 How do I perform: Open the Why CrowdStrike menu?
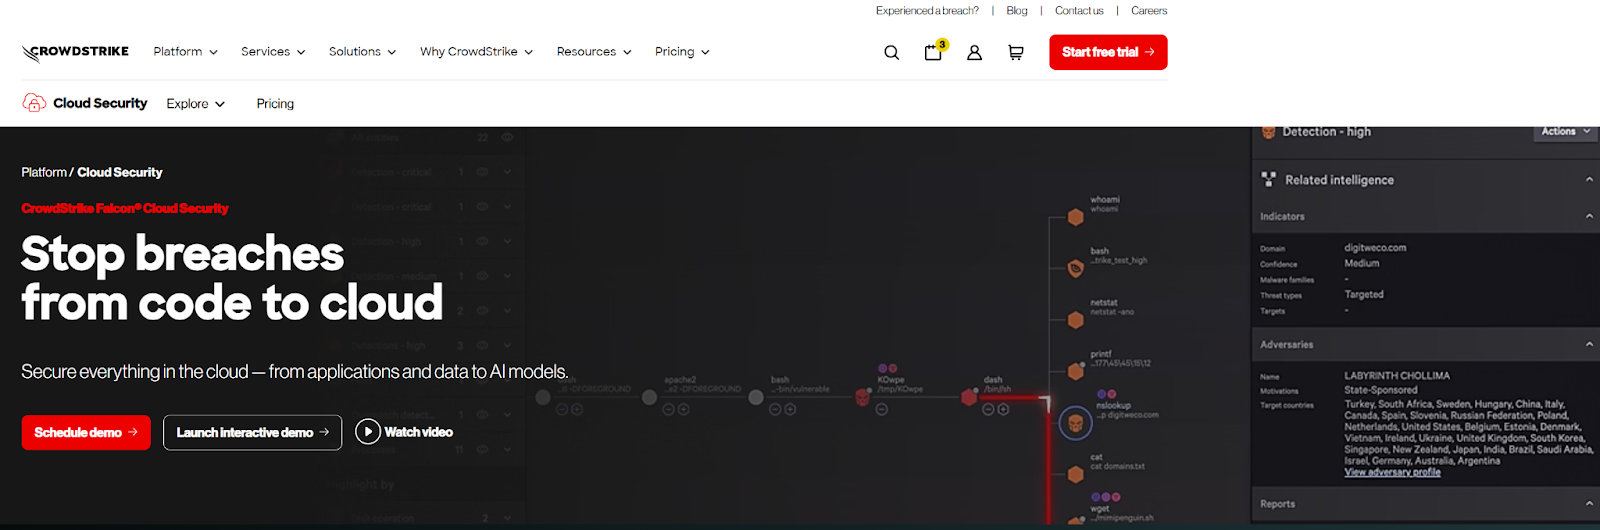pyautogui.click(x=476, y=52)
